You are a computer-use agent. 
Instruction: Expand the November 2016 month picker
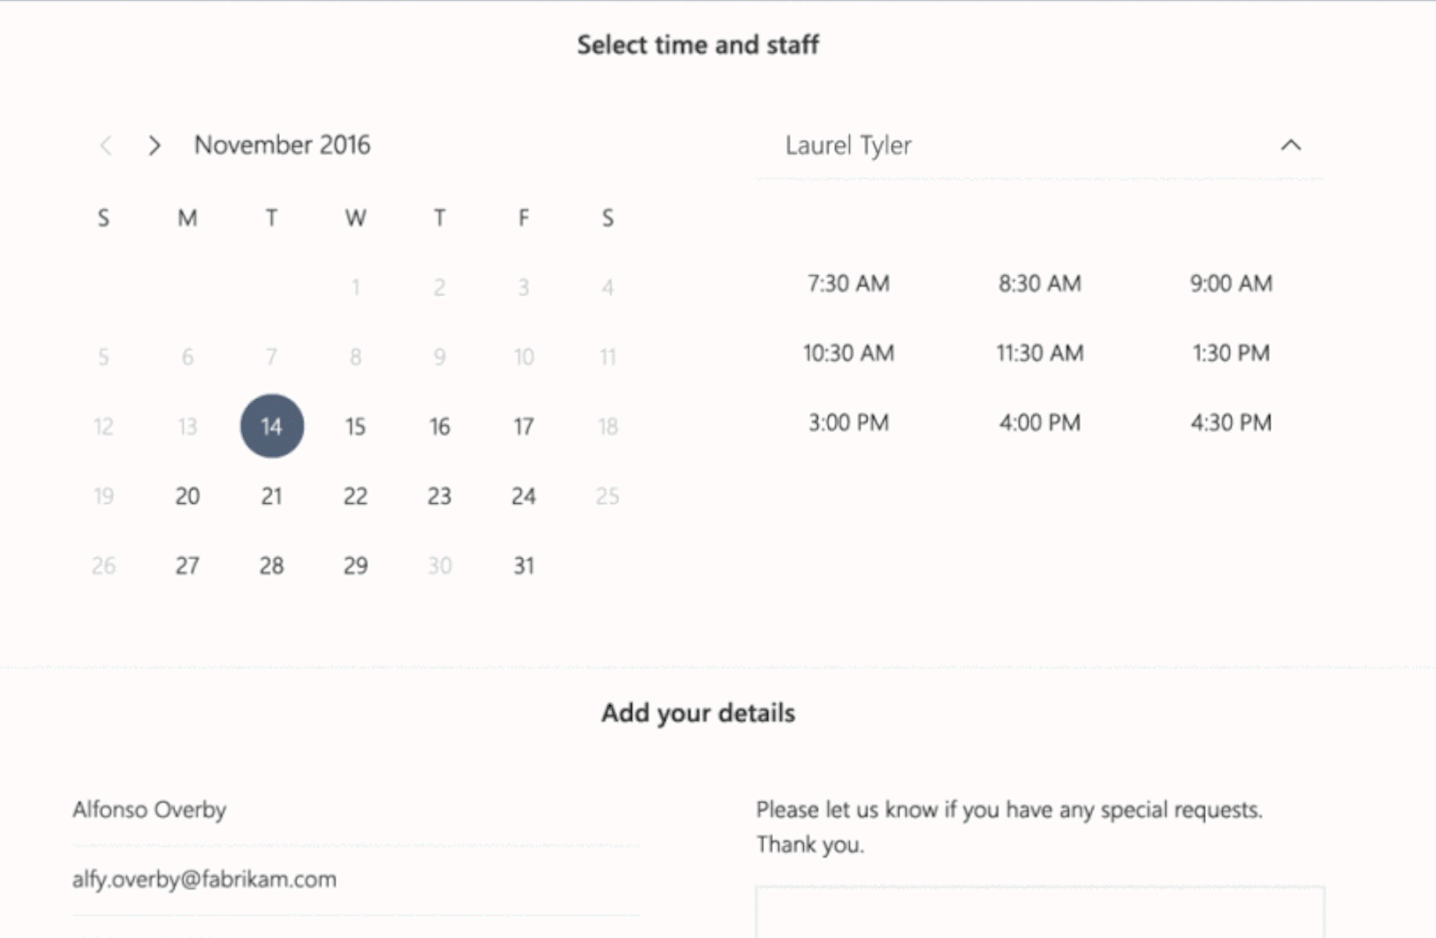tap(281, 145)
